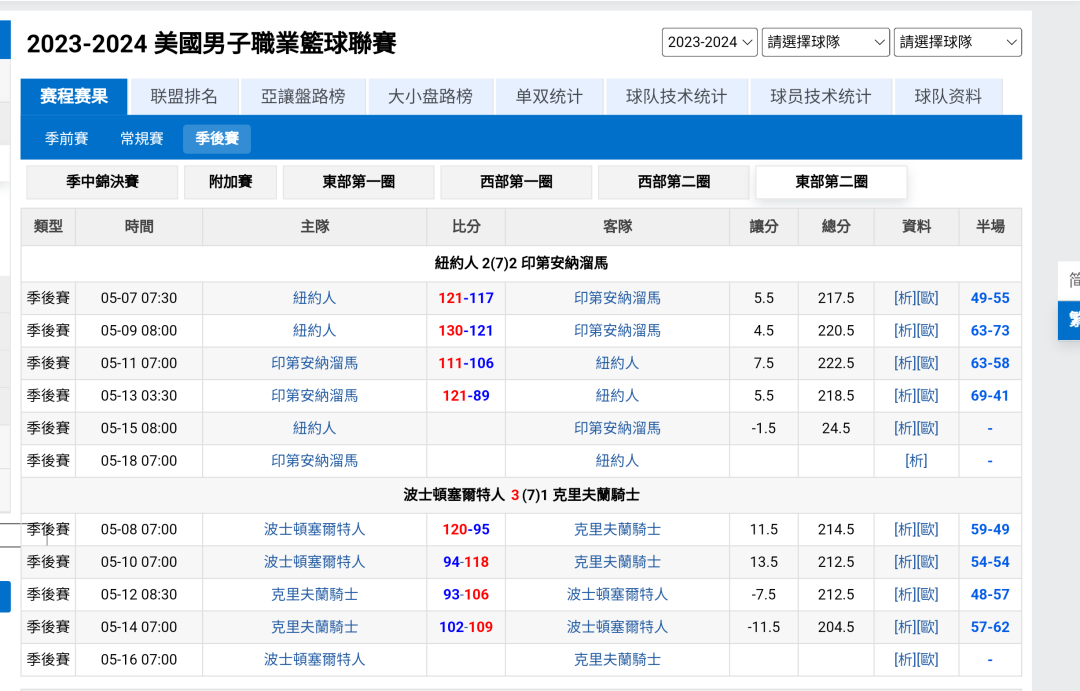Screen dimensions: 1080x691
Task: Open the first 請選擇球隊 team dropdown
Action: [826, 42]
